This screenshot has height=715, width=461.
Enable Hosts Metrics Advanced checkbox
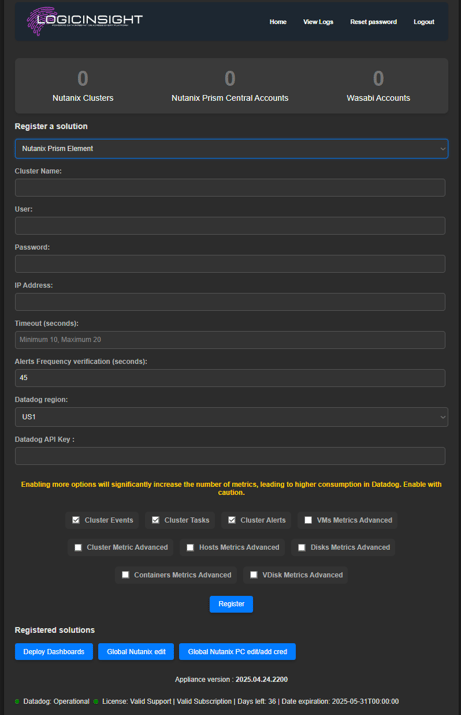tap(190, 548)
